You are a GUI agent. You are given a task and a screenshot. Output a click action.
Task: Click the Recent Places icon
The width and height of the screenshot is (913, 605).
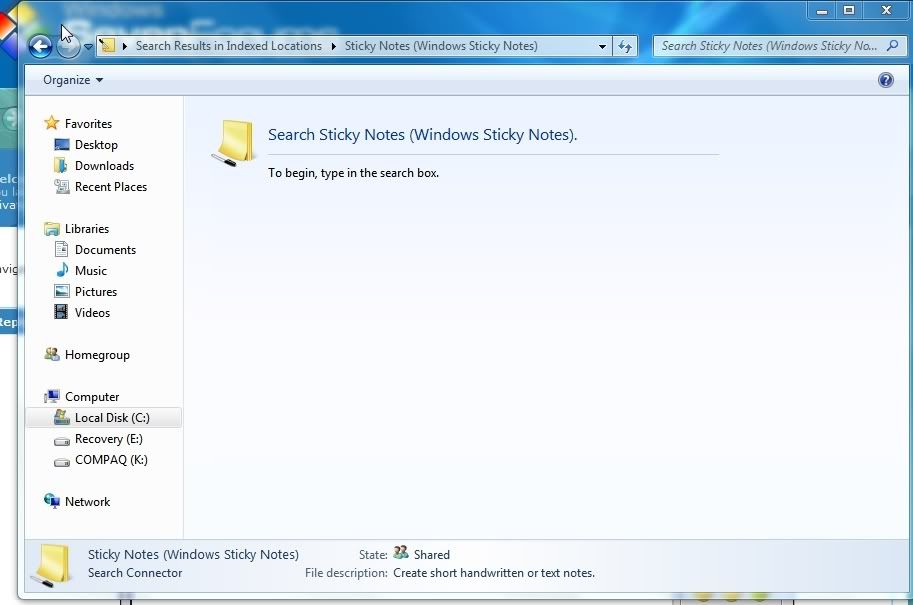tap(62, 186)
